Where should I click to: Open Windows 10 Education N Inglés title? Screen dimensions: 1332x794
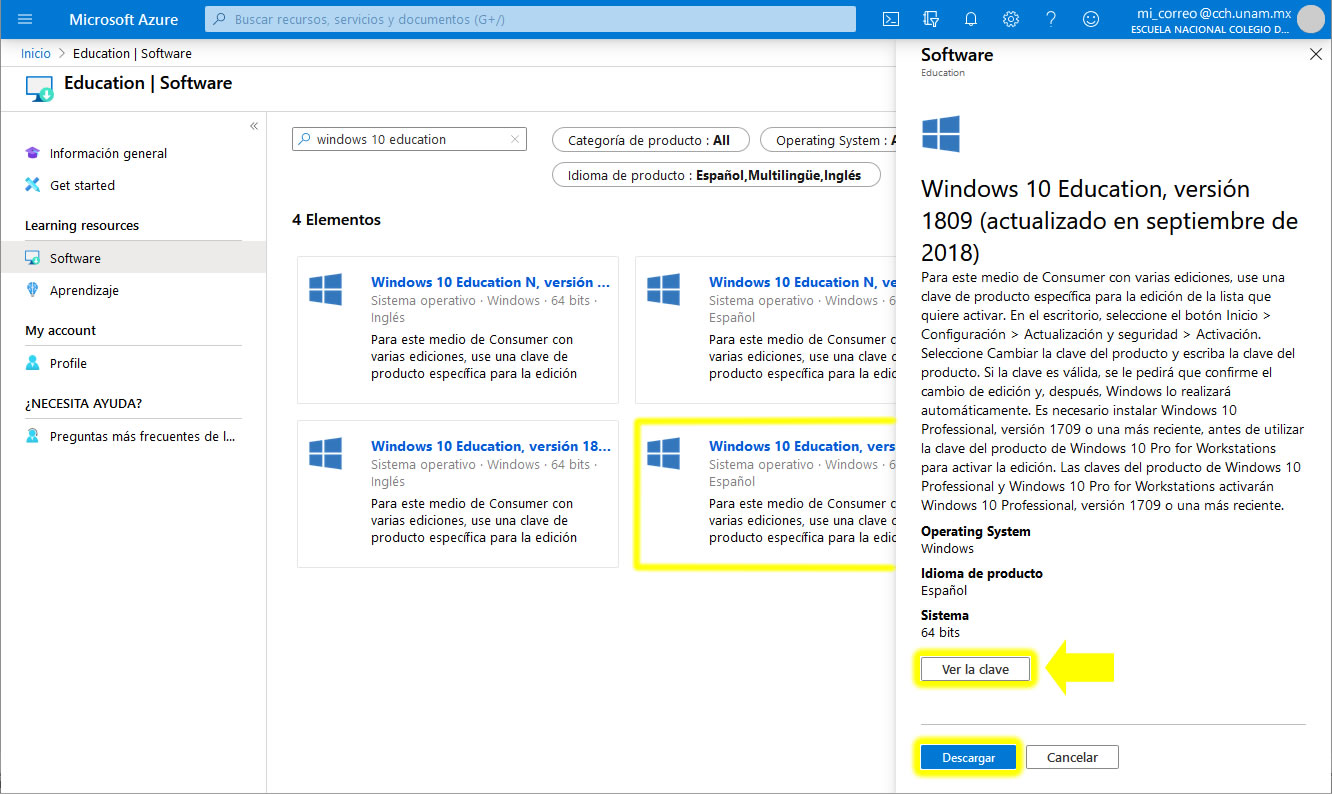click(490, 282)
